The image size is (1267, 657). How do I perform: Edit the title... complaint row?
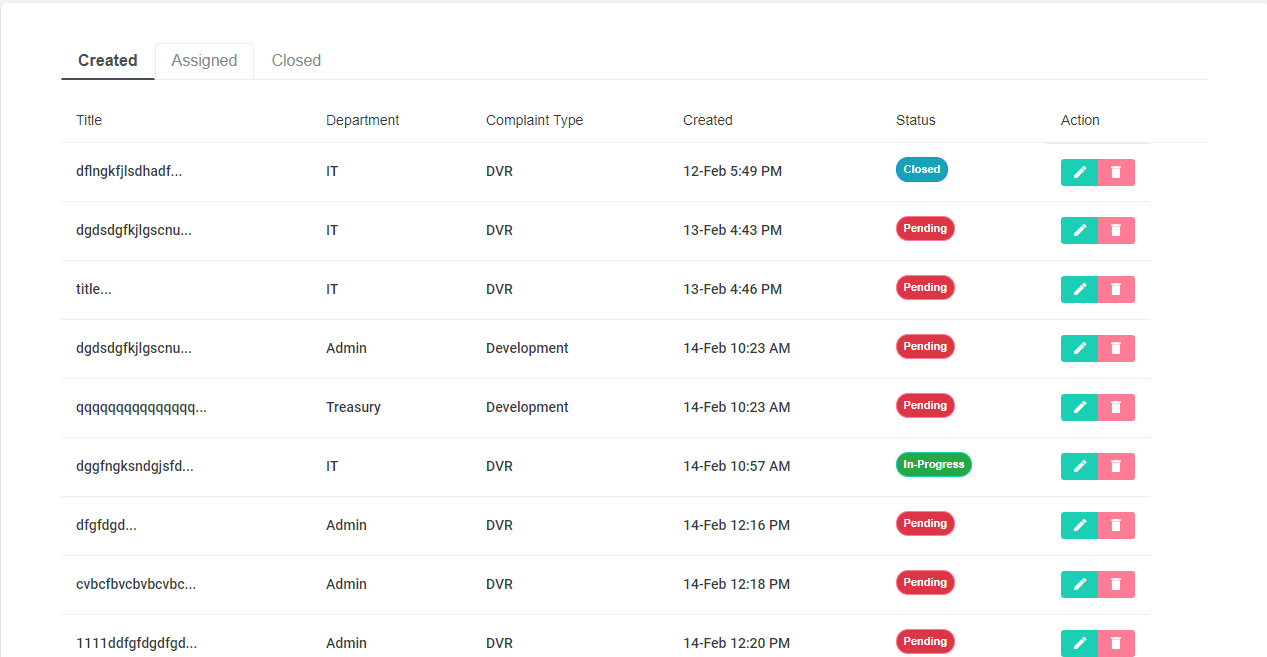pos(1079,290)
